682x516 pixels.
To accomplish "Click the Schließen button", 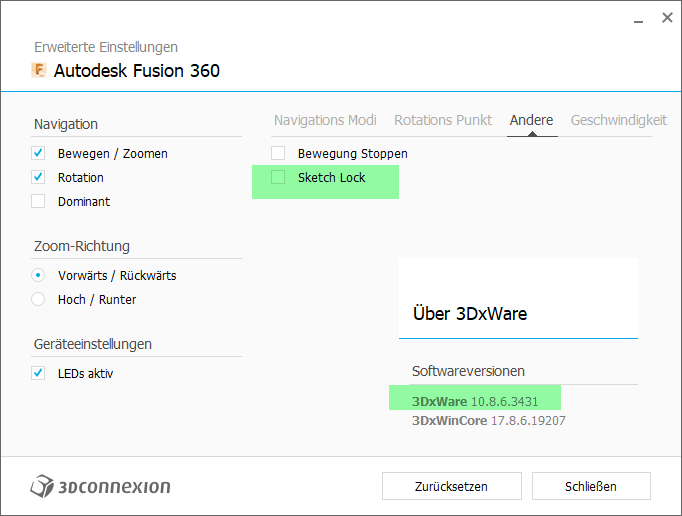I will point(591,487).
